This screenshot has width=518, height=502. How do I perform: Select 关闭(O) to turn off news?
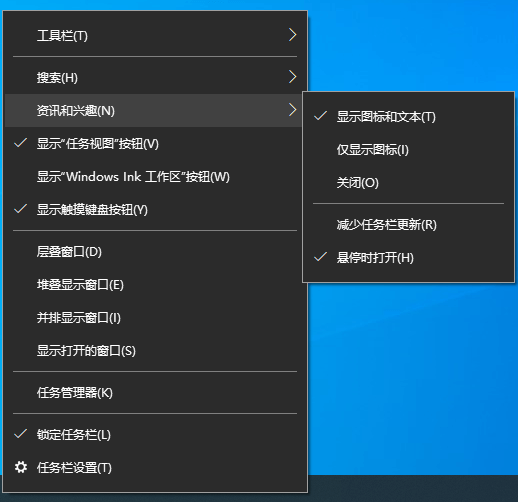click(408, 183)
